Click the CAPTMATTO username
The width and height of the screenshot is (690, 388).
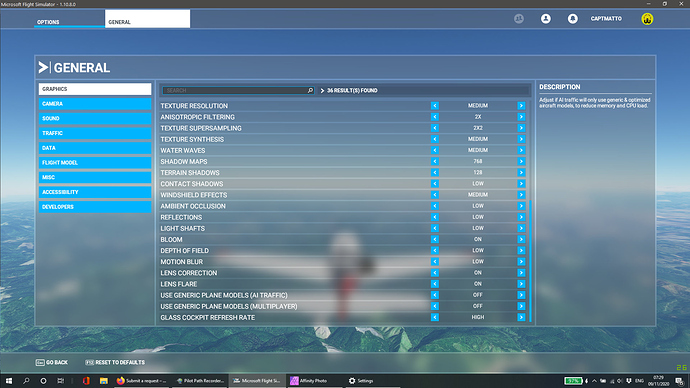(606, 18)
